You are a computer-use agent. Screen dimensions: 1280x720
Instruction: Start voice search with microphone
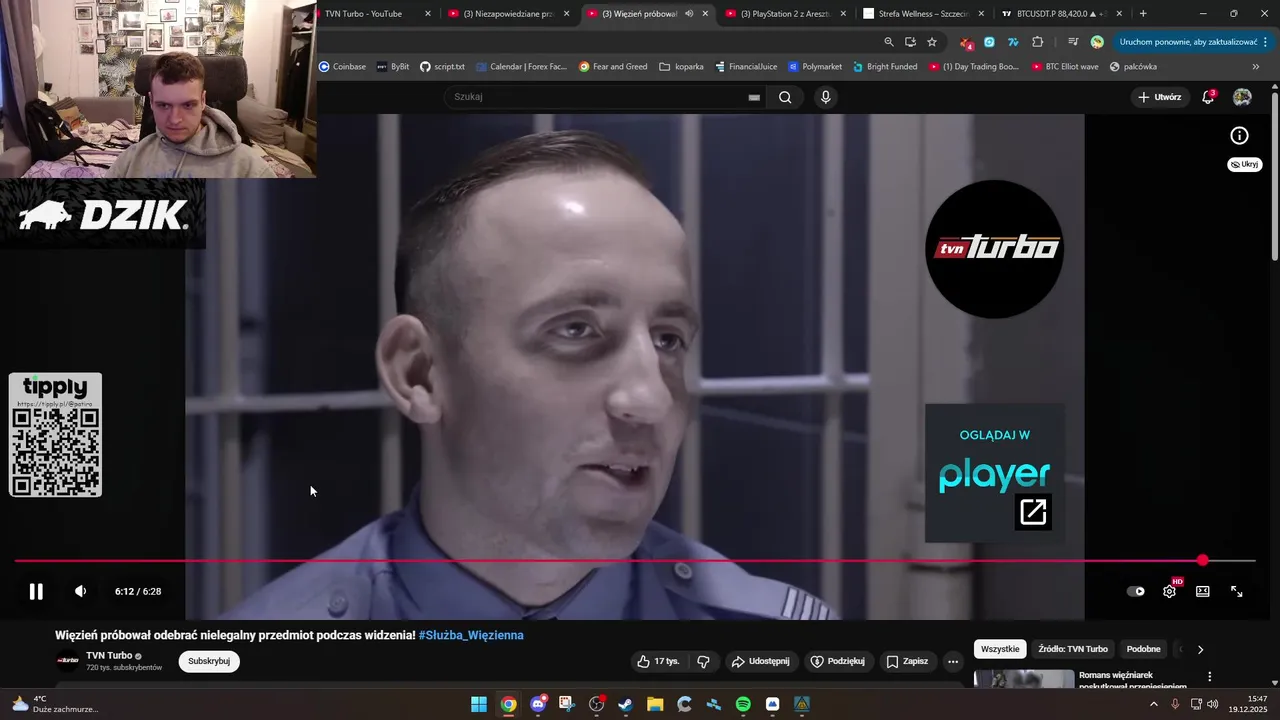click(825, 97)
